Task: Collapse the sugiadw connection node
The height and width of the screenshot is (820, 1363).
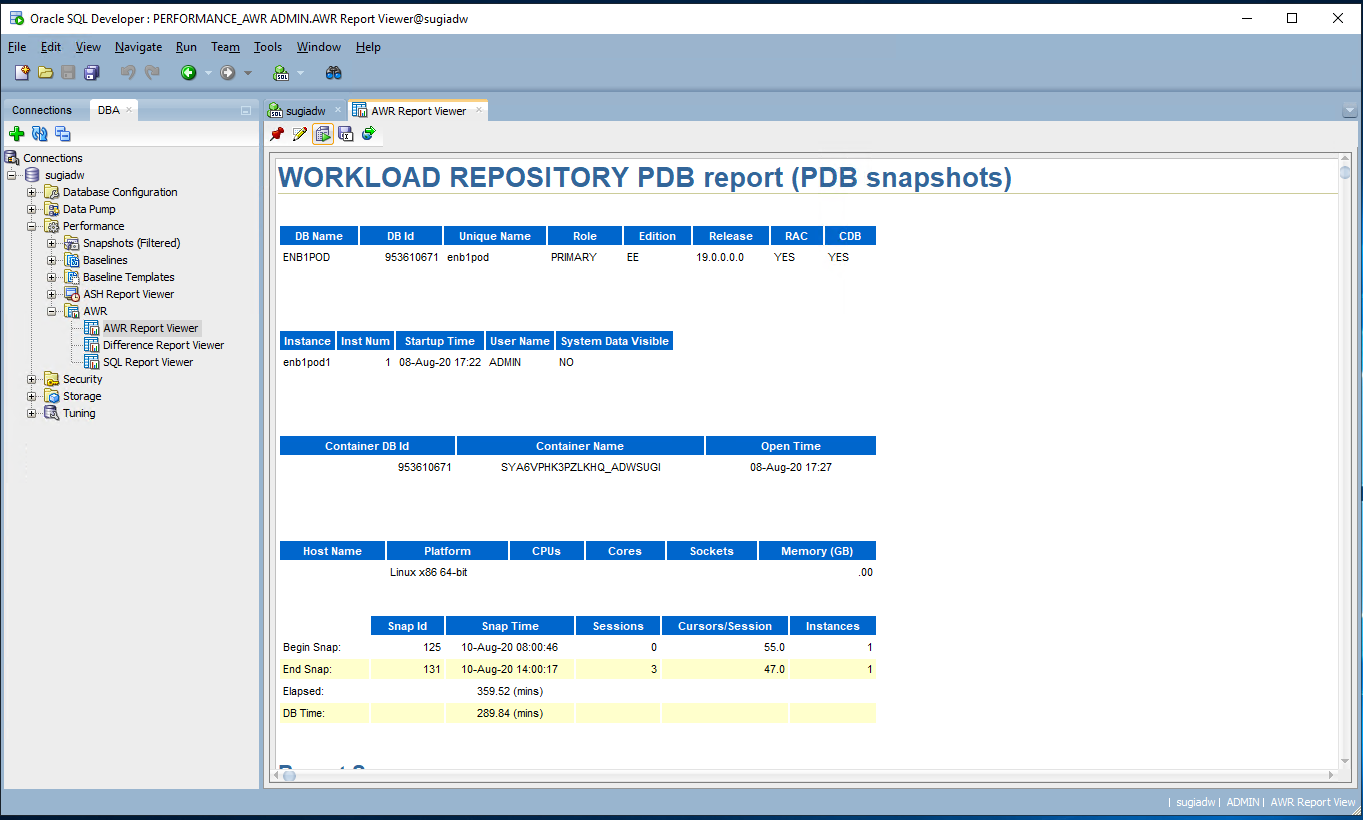Action: [12, 175]
